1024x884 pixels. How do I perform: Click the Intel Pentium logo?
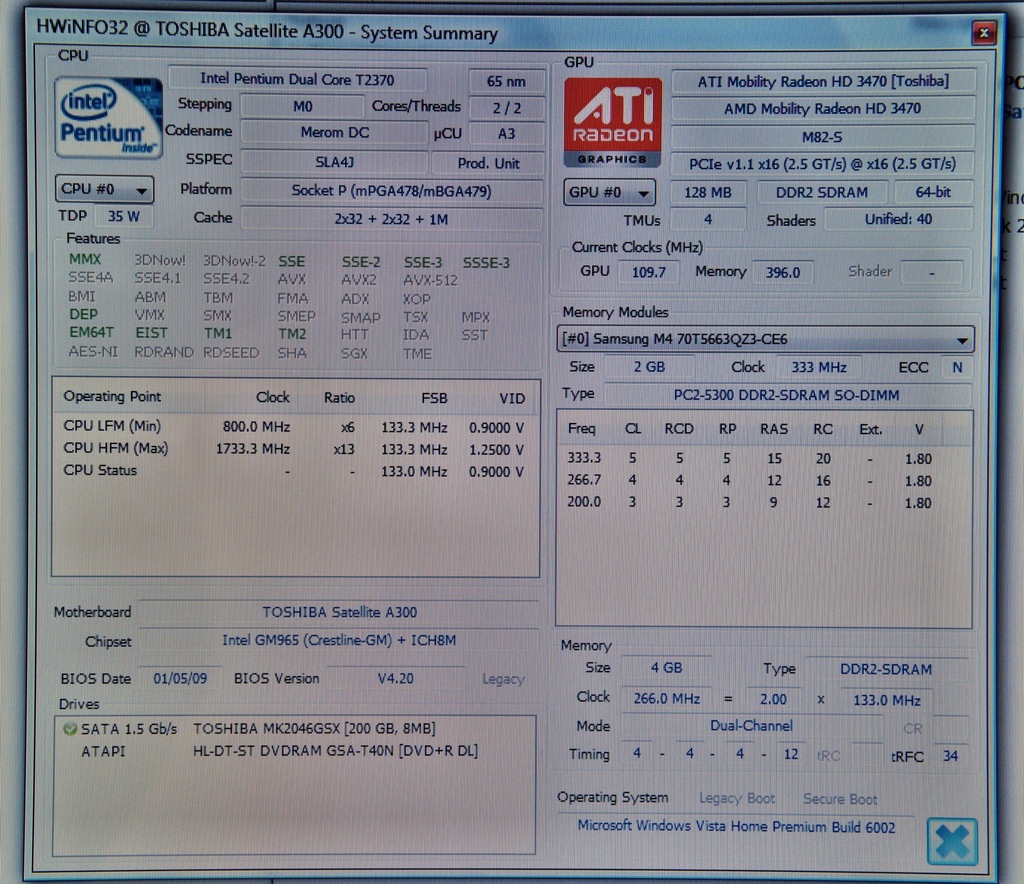(x=108, y=118)
